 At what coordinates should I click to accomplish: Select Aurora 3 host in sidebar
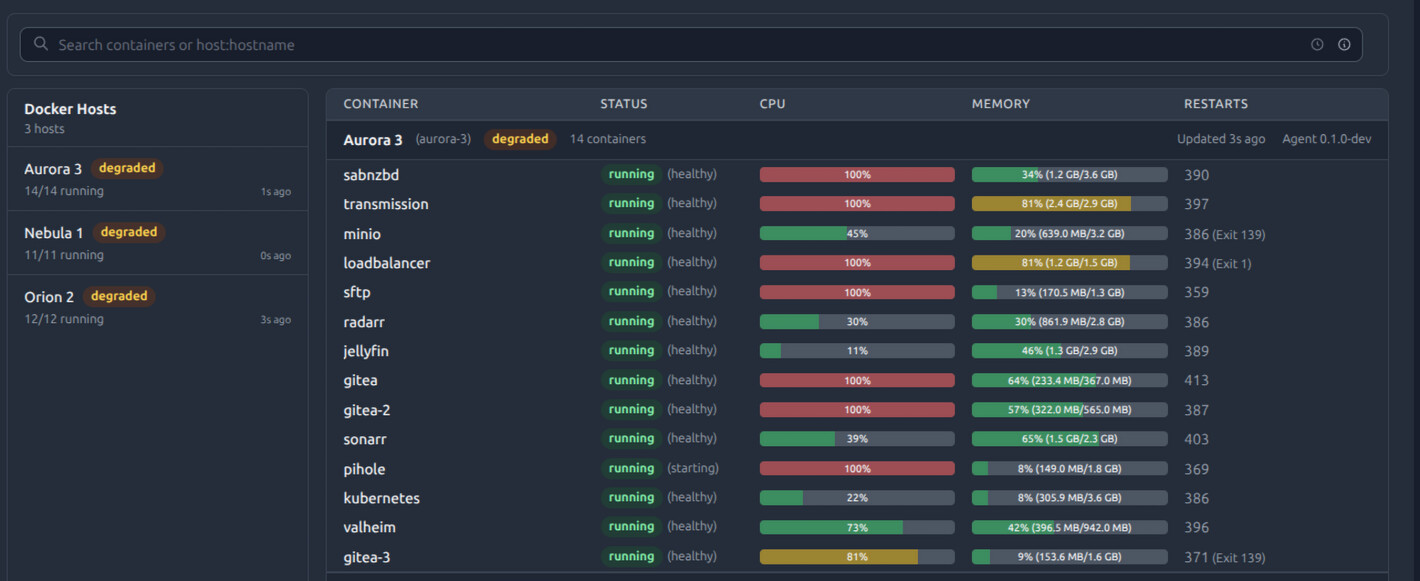pos(157,179)
